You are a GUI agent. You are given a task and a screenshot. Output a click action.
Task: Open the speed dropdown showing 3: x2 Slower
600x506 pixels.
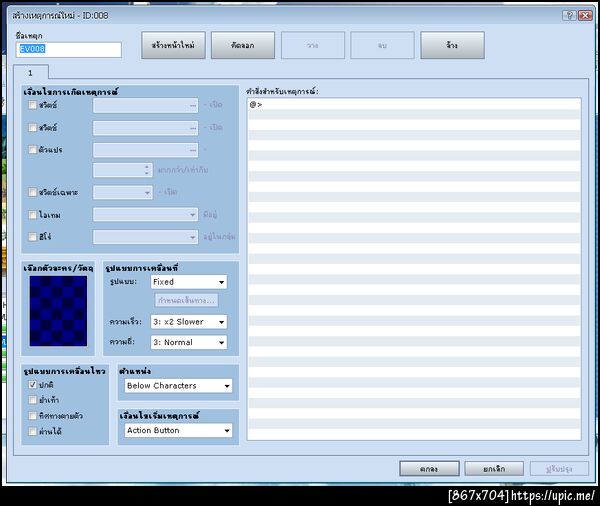[189, 322]
